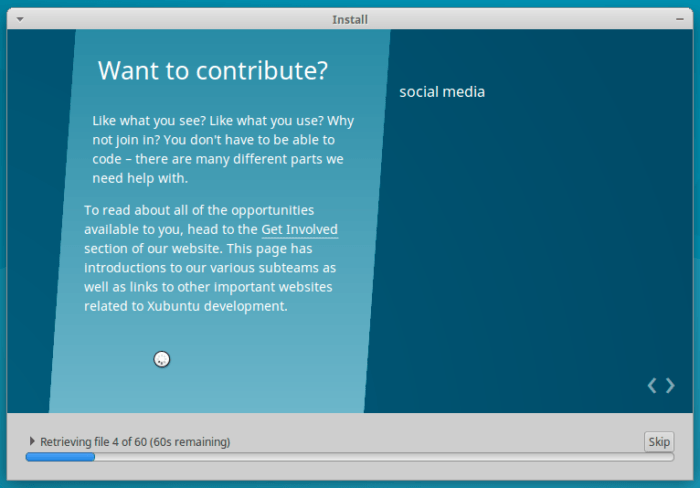This screenshot has height=488, width=700.
Task: Advance to the next slideshow slide
Action: click(x=670, y=385)
